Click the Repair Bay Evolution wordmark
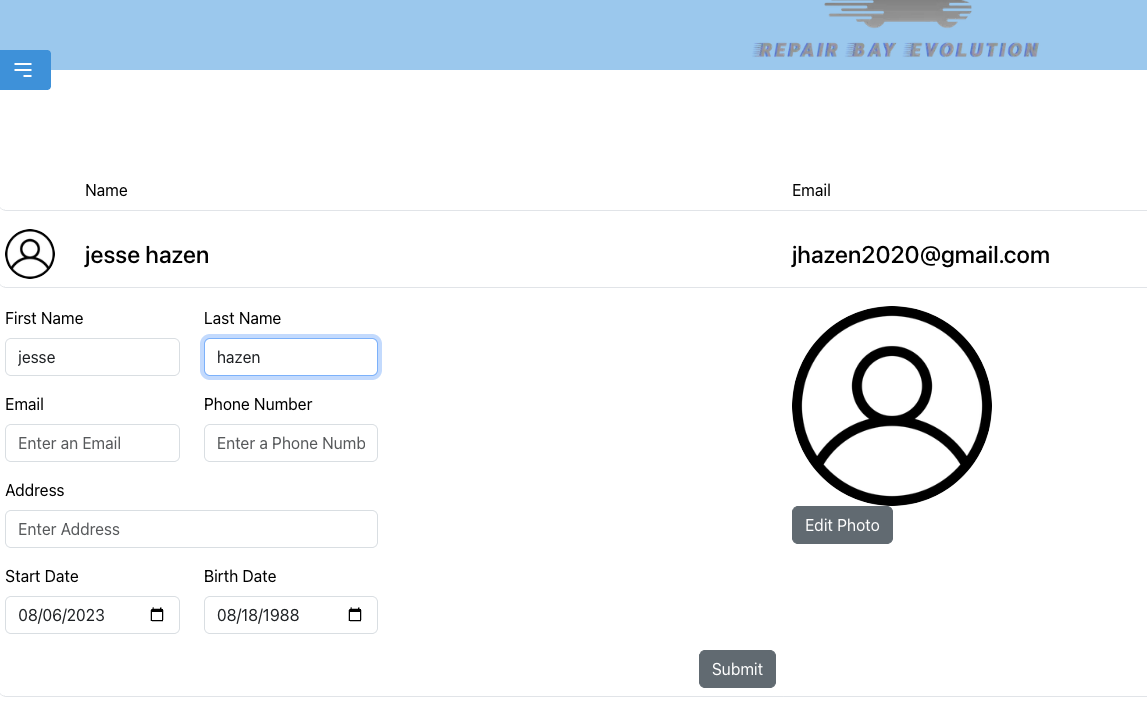This screenshot has height=702, width=1147. point(896,48)
